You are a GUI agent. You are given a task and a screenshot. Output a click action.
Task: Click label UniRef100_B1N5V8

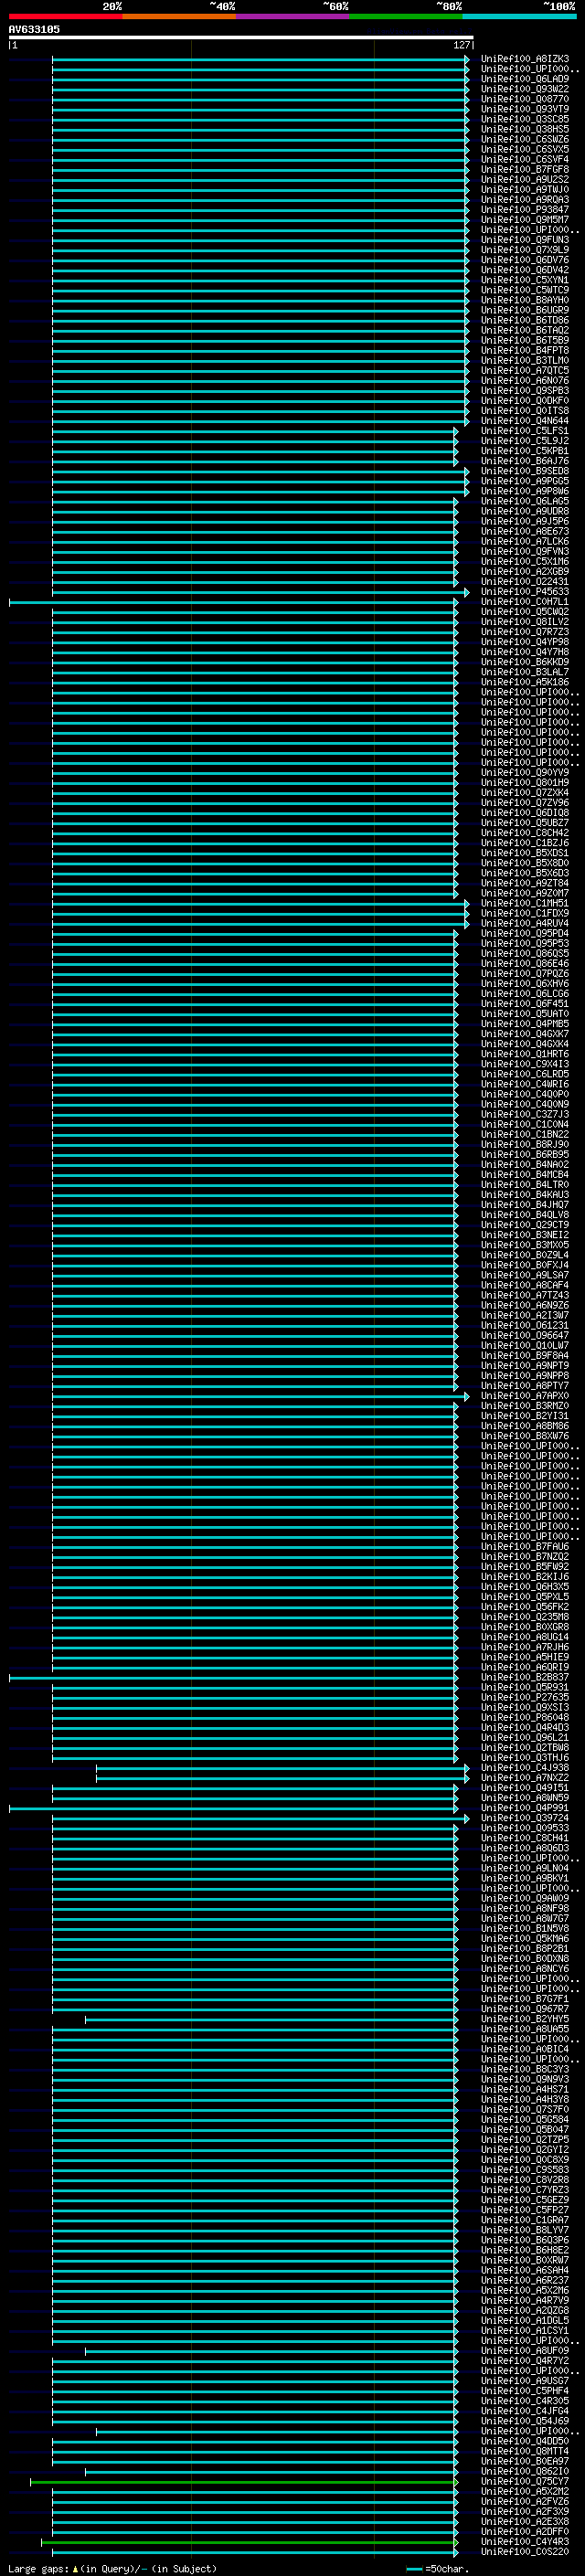point(524,1928)
